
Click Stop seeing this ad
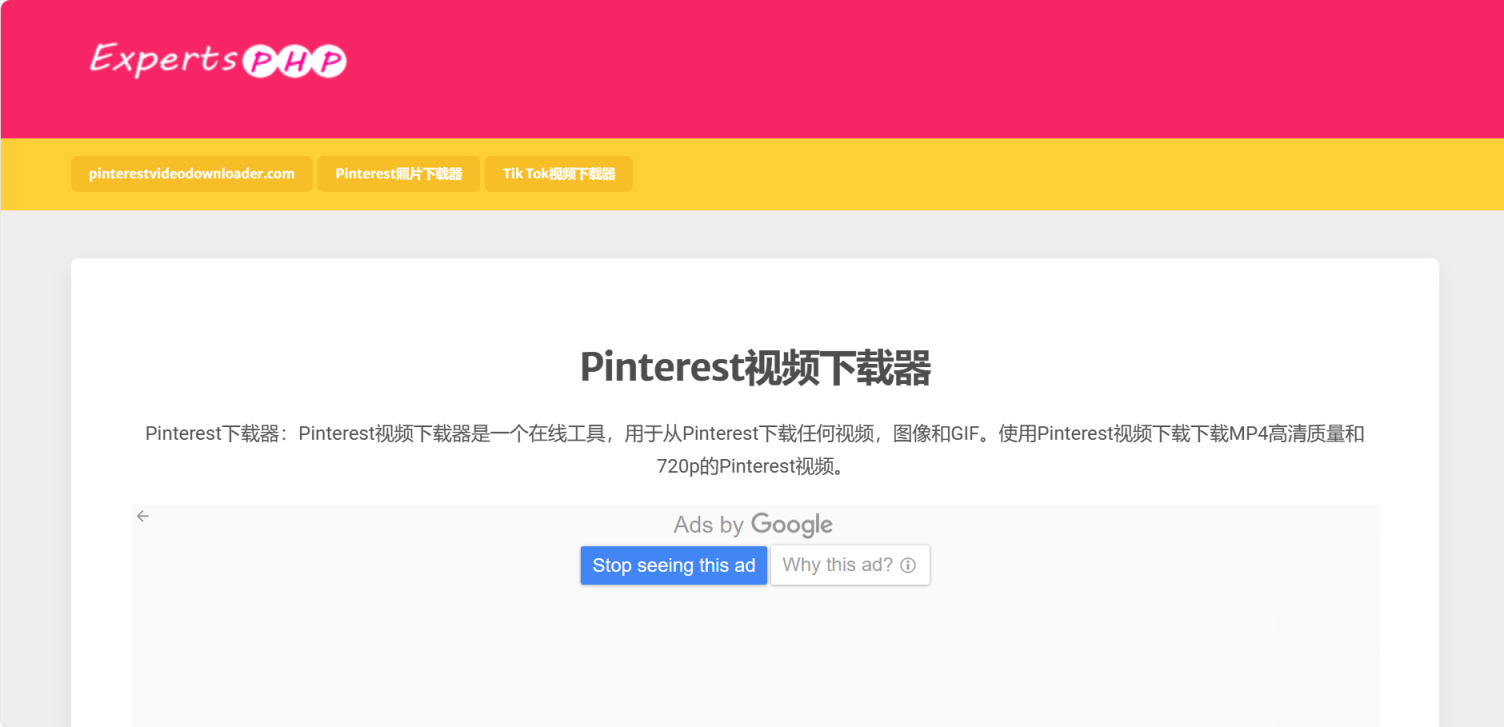coord(673,565)
